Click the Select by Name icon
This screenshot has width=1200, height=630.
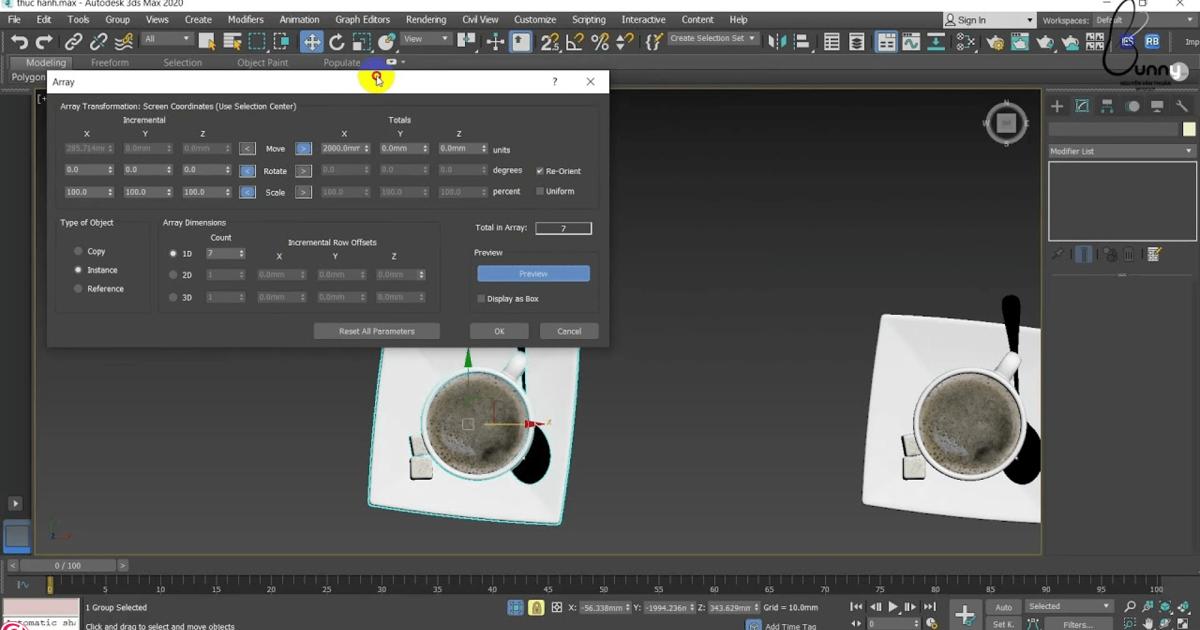(232, 42)
